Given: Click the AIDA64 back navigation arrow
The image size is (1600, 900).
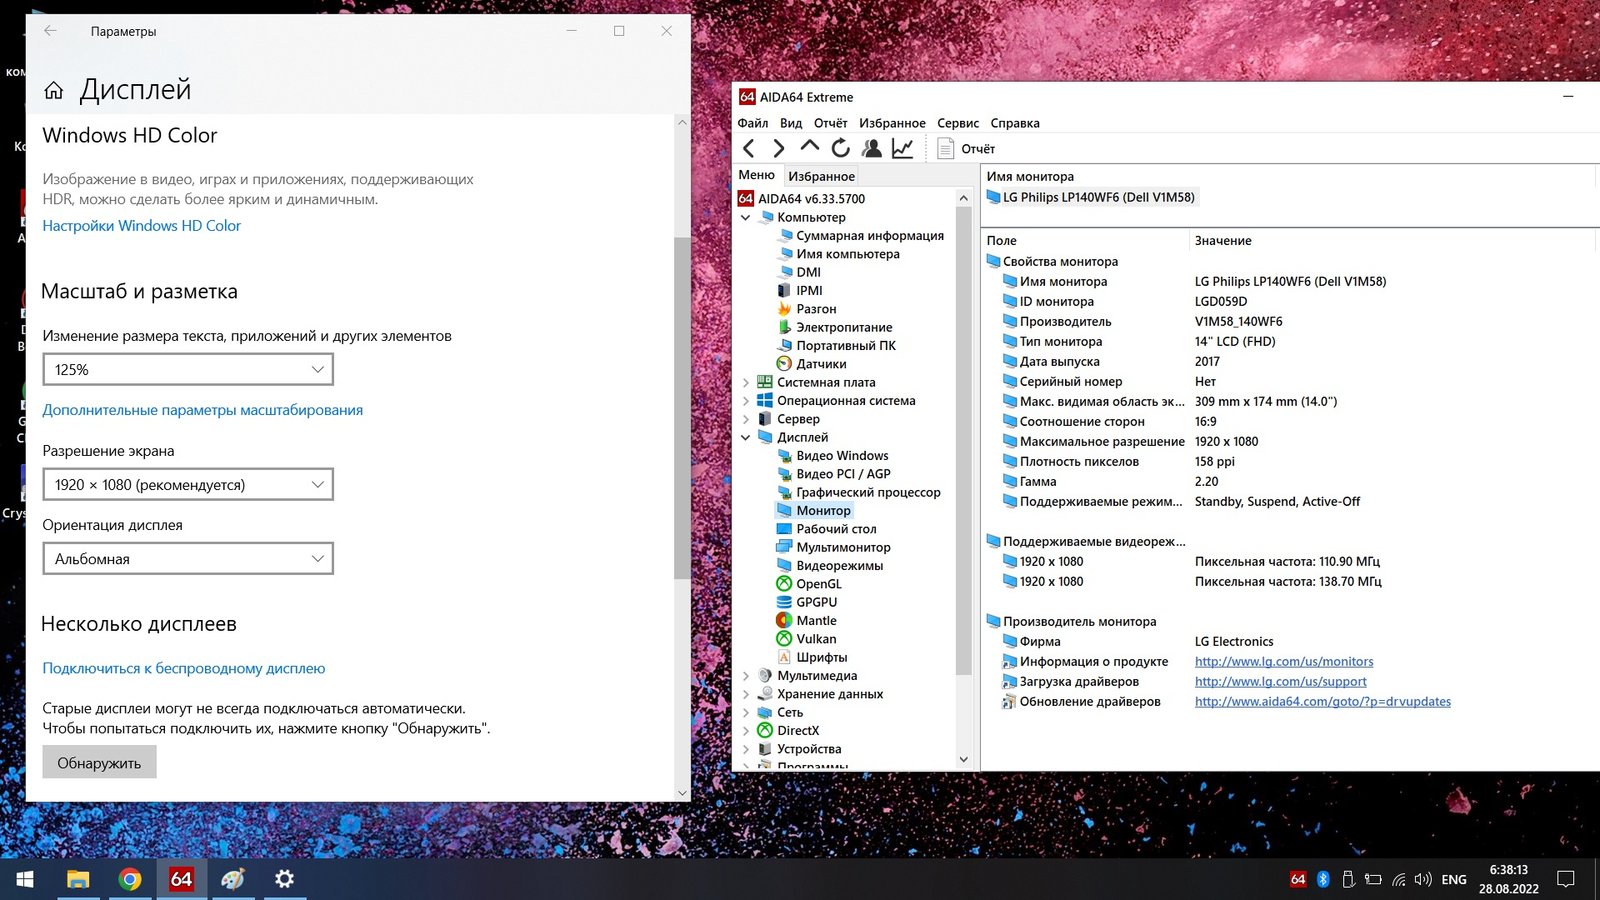Looking at the screenshot, I should click(749, 149).
